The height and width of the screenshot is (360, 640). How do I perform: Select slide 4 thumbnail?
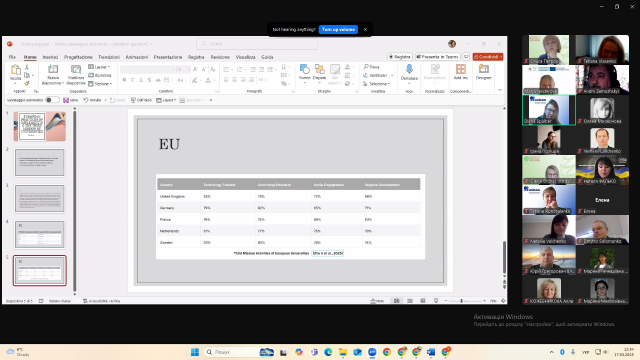point(40,234)
